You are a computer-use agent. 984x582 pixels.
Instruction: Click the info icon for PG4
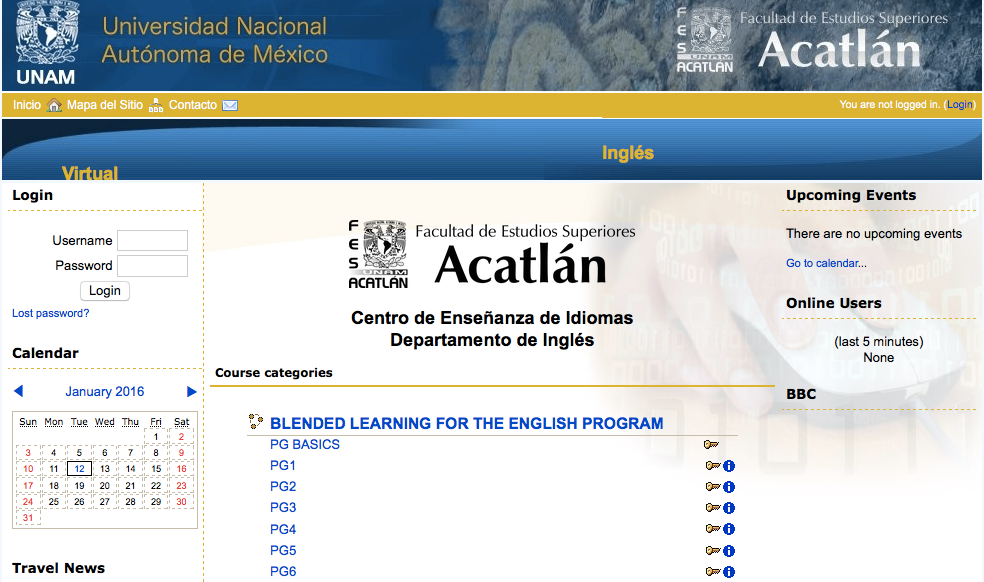click(x=729, y=529)
